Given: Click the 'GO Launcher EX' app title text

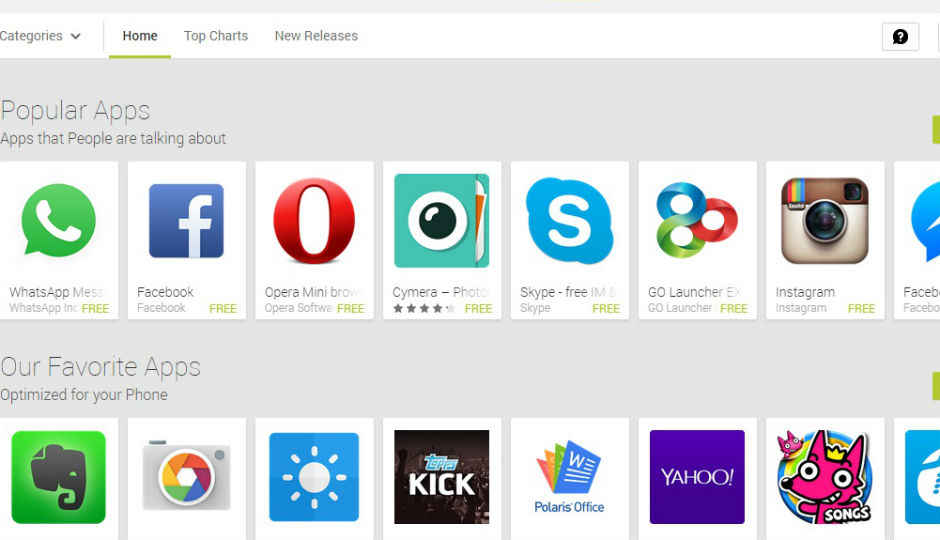Looking at the screenshot, I should coord(694,292).
